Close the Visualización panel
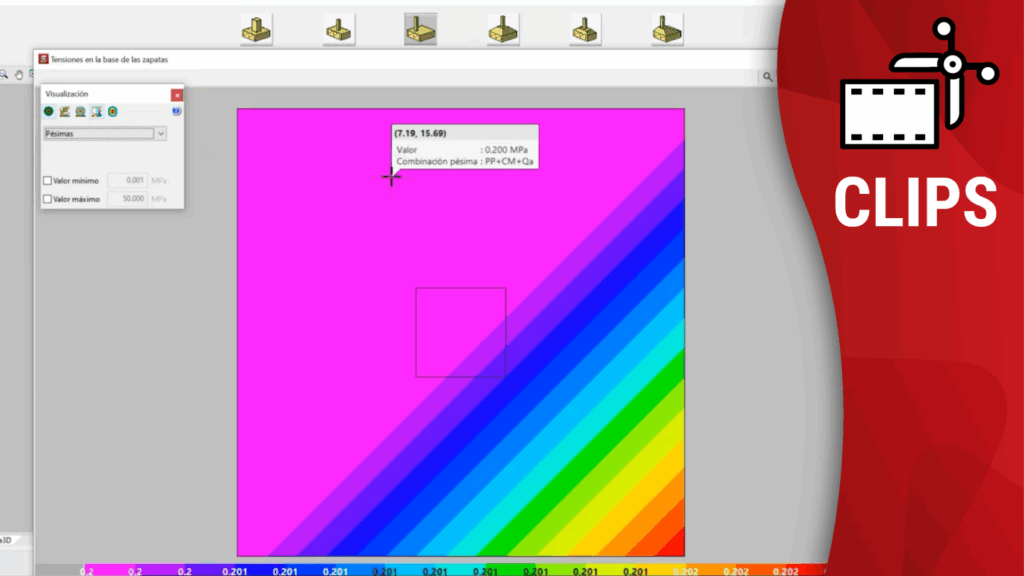This screenshot has width=1024, height=576. coord(177,95)
